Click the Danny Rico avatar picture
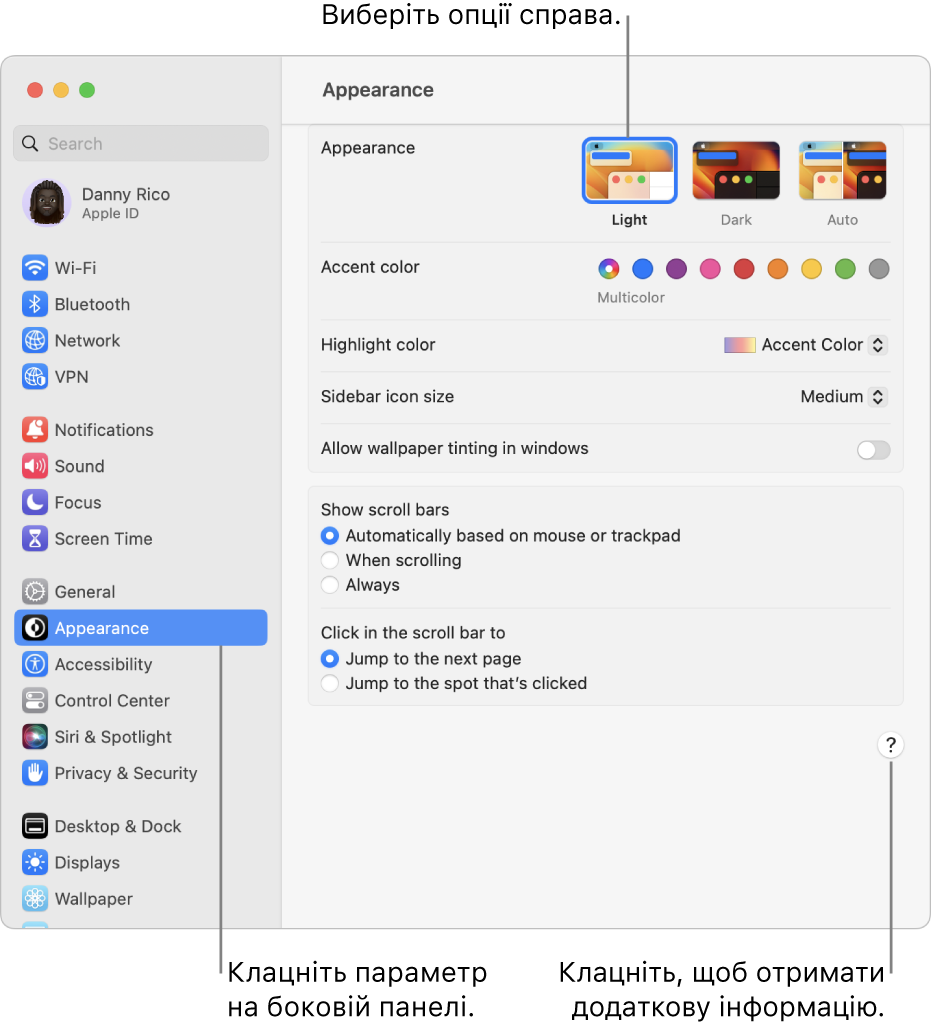931x1029 pixels. tap(47, 203)
